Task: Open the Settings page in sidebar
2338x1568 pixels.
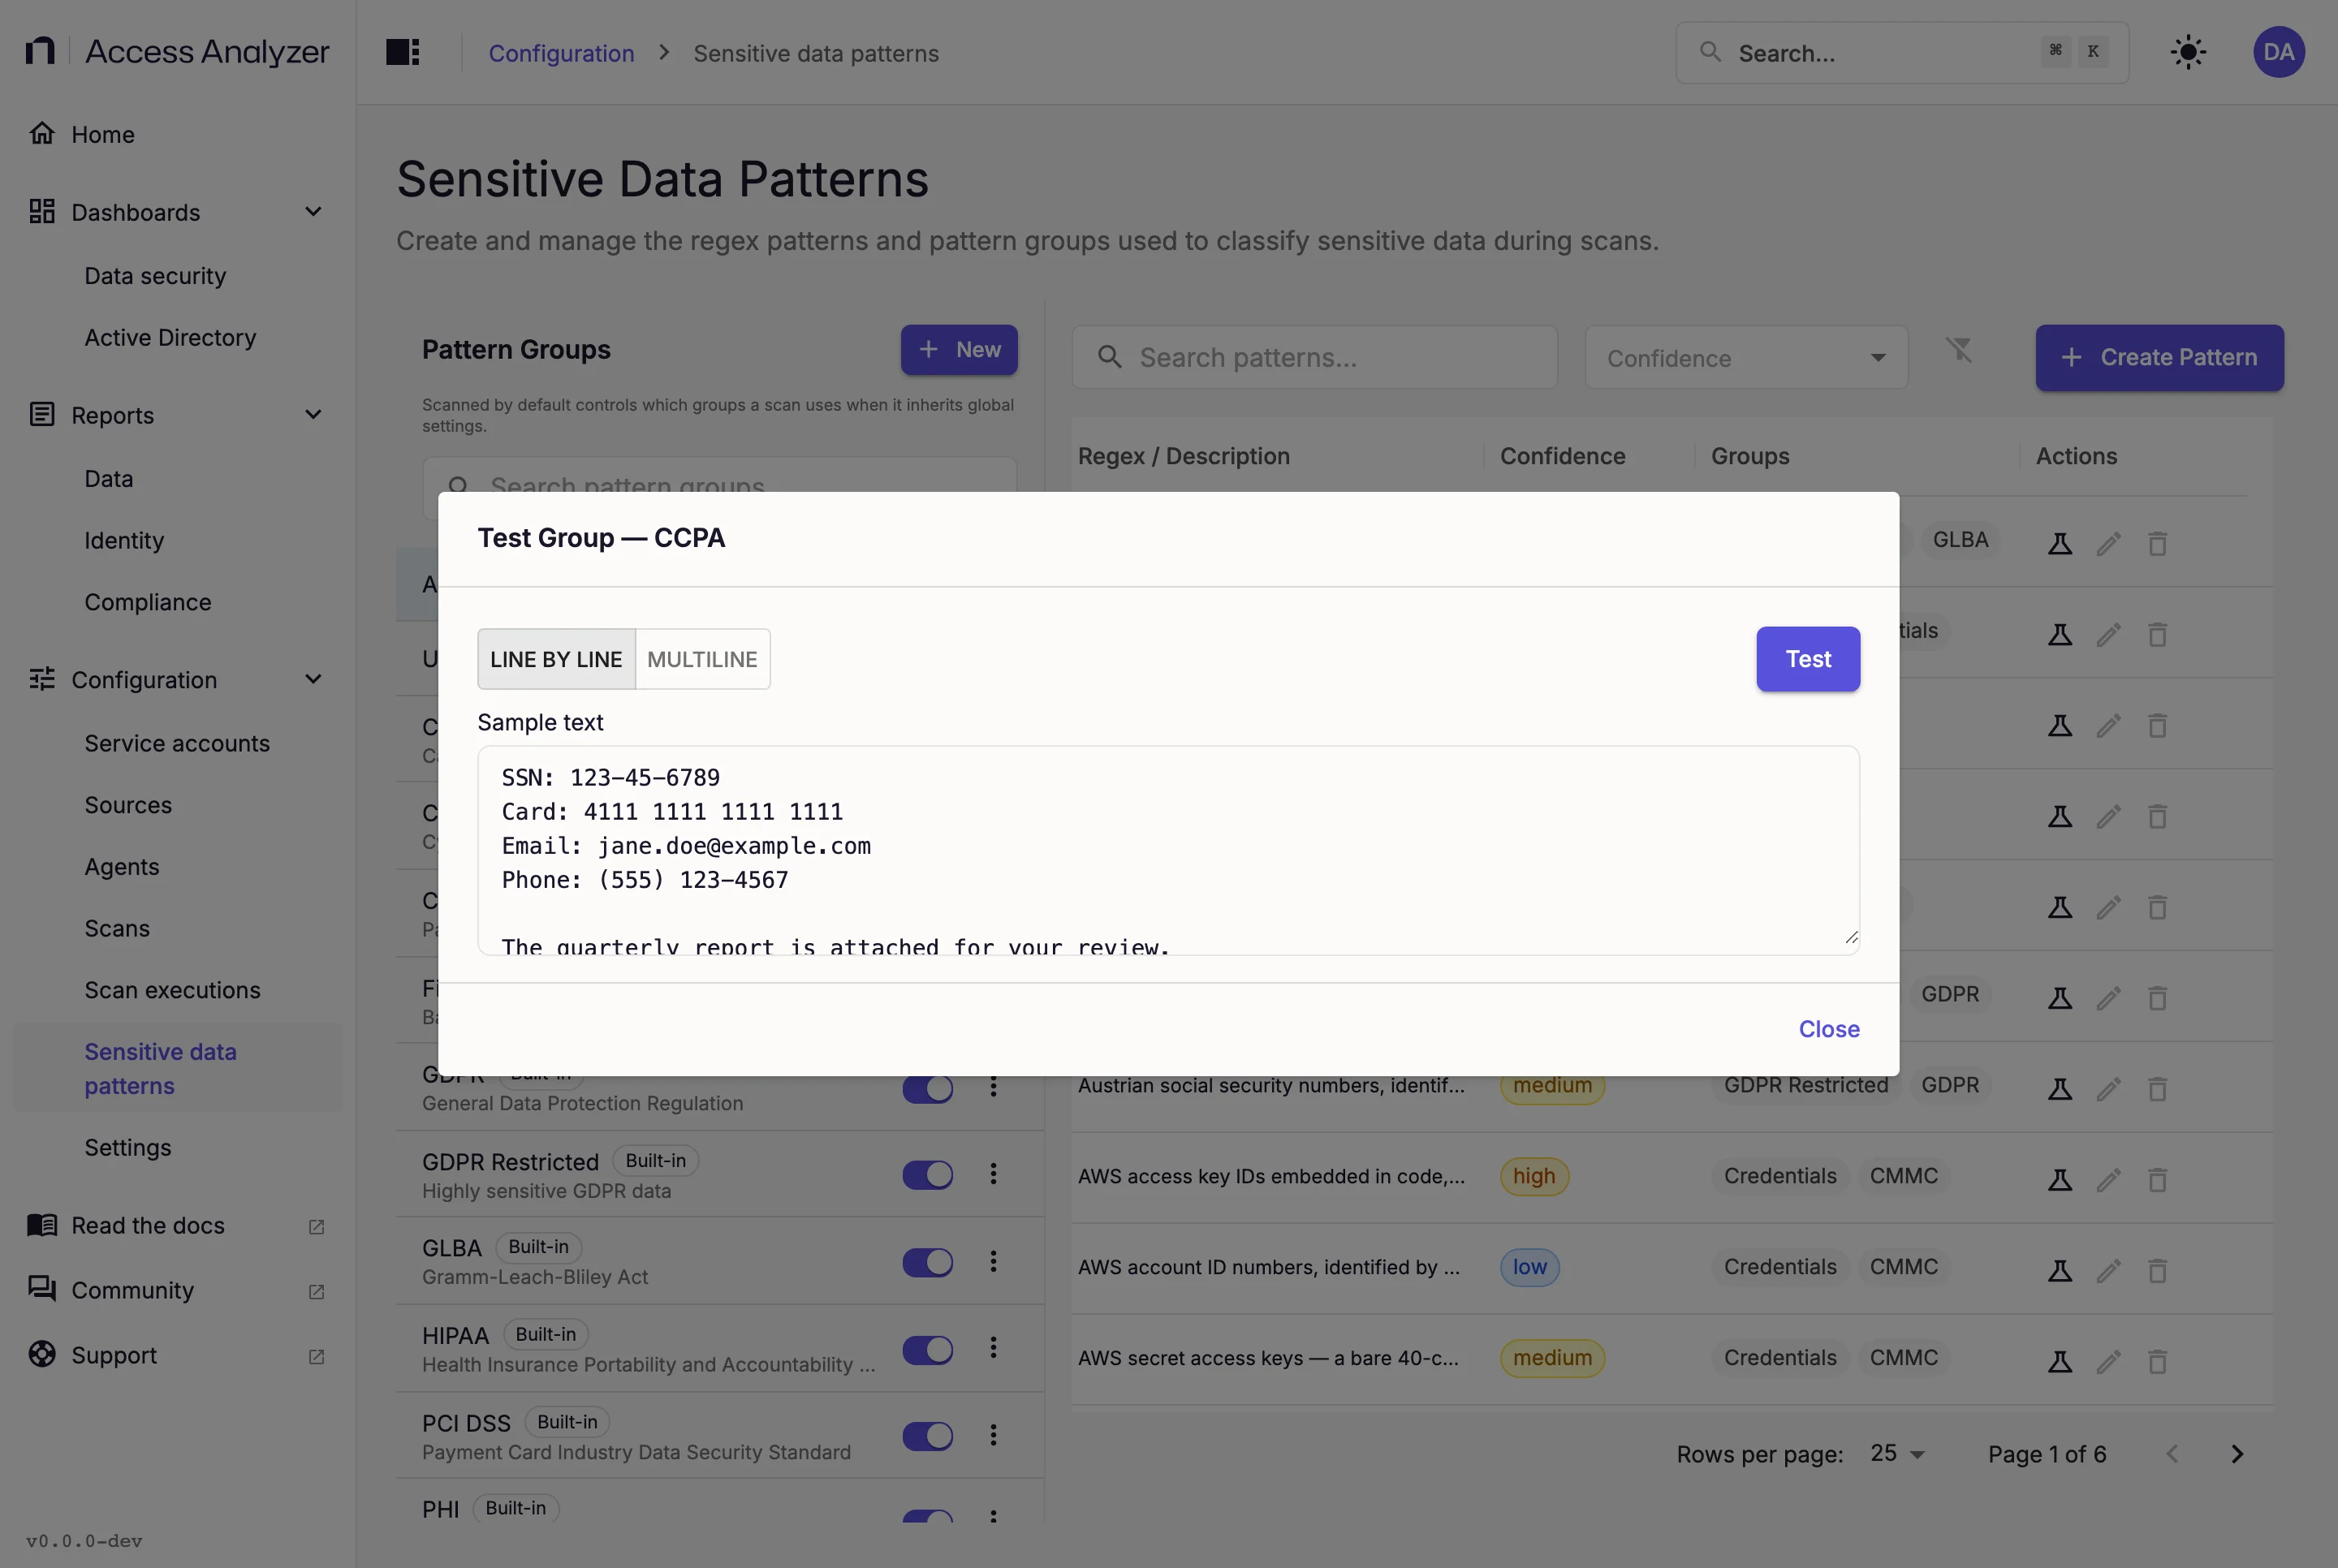Action: 128,1147
